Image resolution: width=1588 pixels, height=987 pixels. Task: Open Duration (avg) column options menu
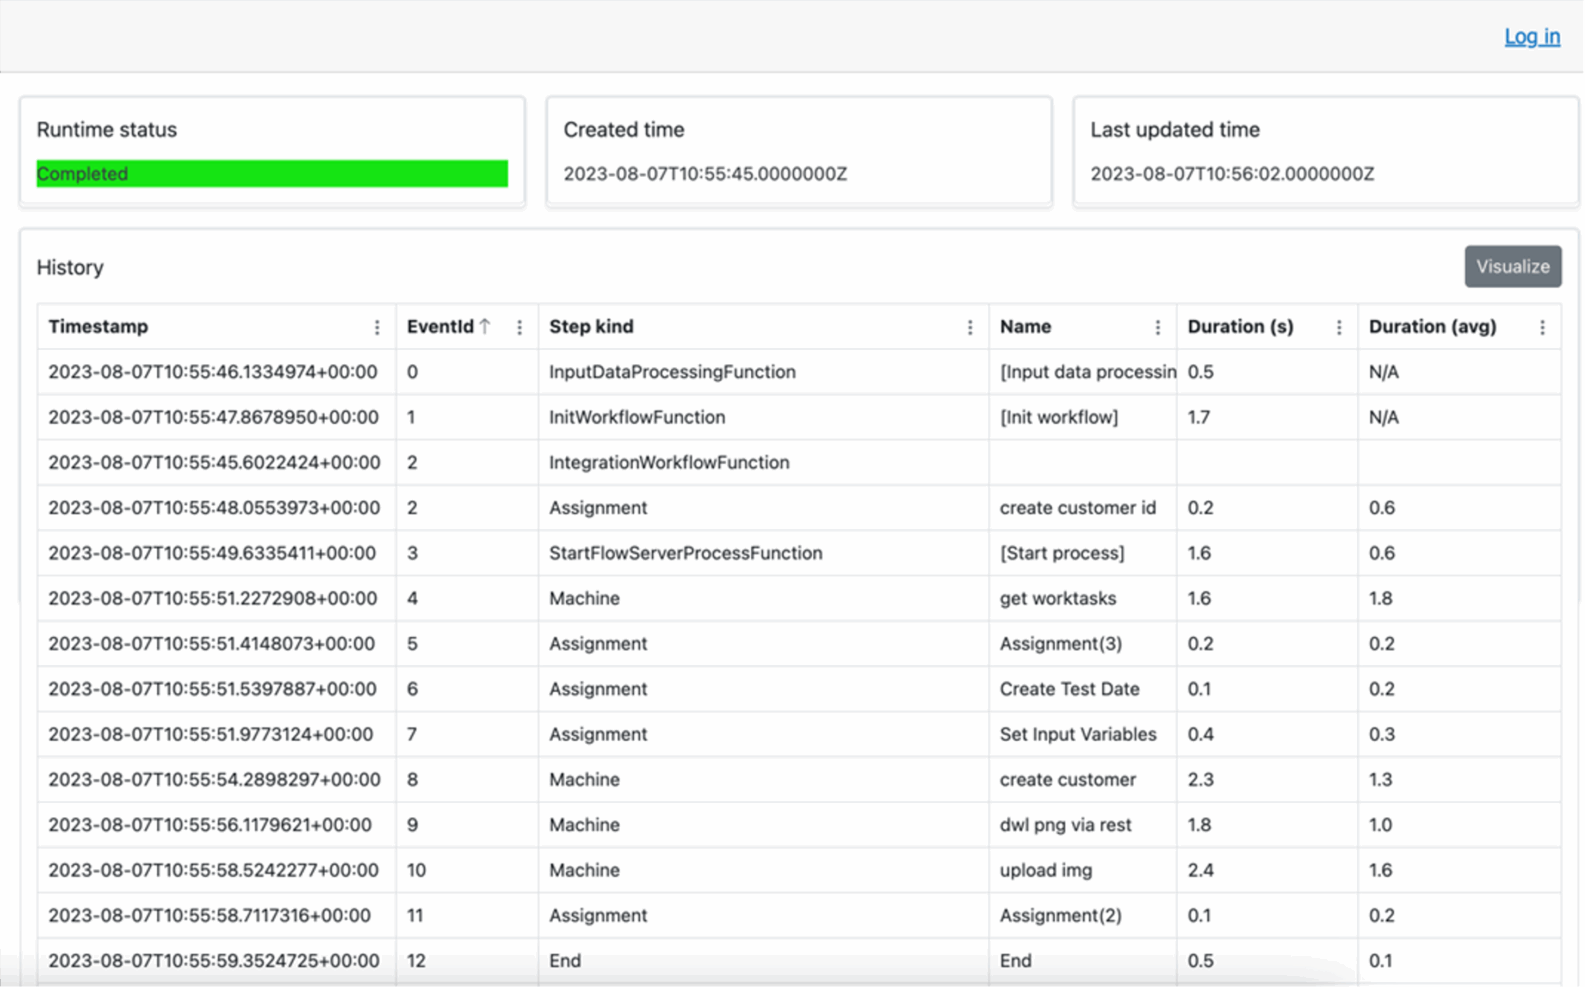coord(1542,327)
